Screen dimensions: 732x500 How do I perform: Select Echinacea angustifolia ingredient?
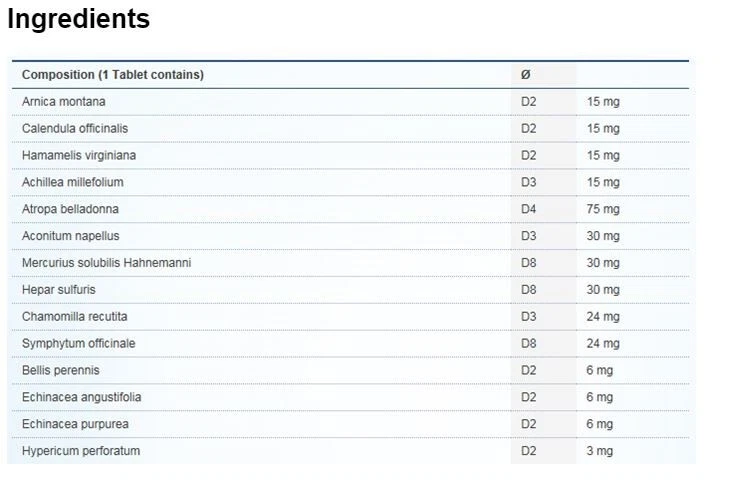tap(81, 398)
